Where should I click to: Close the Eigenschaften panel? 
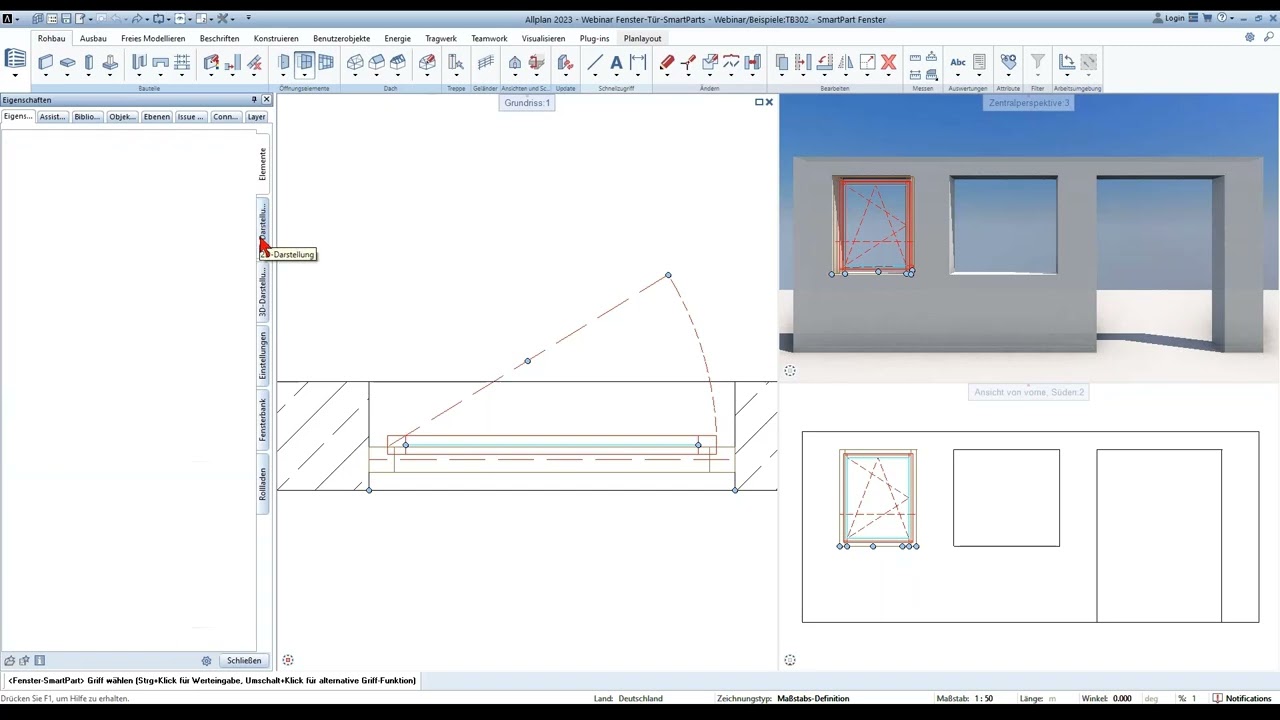(266, 100)
